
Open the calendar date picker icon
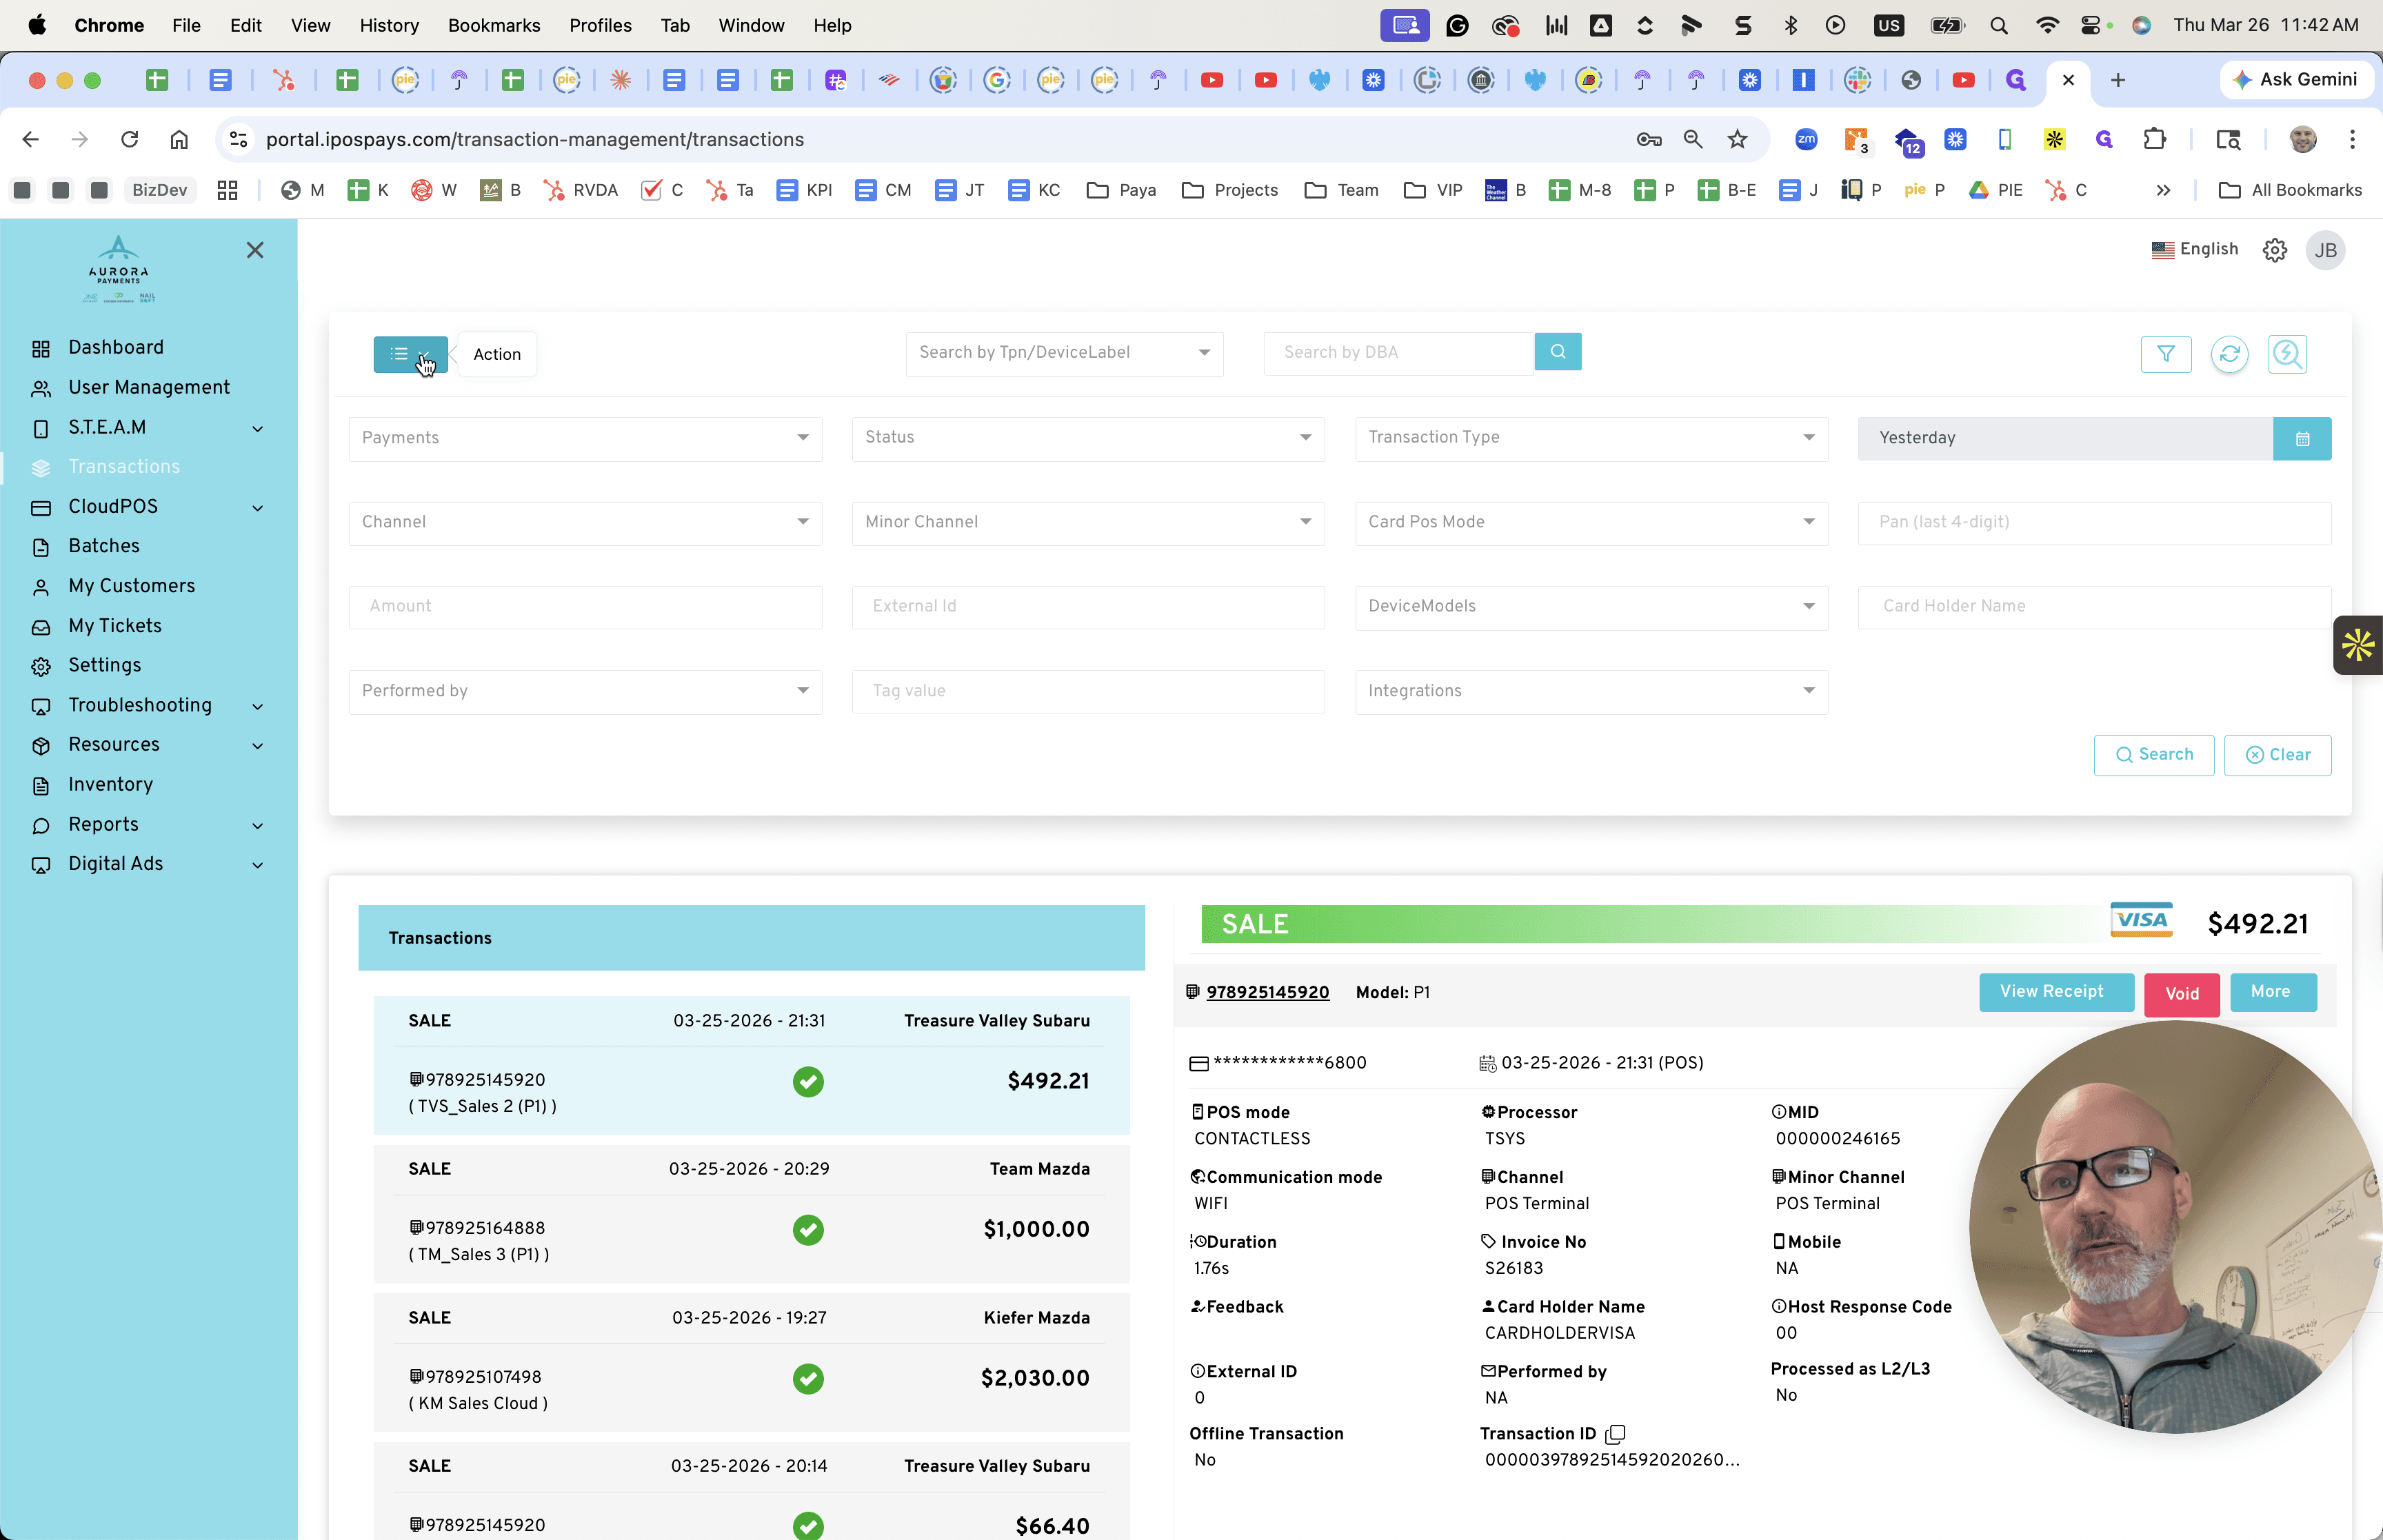(x=2302, y=438)
